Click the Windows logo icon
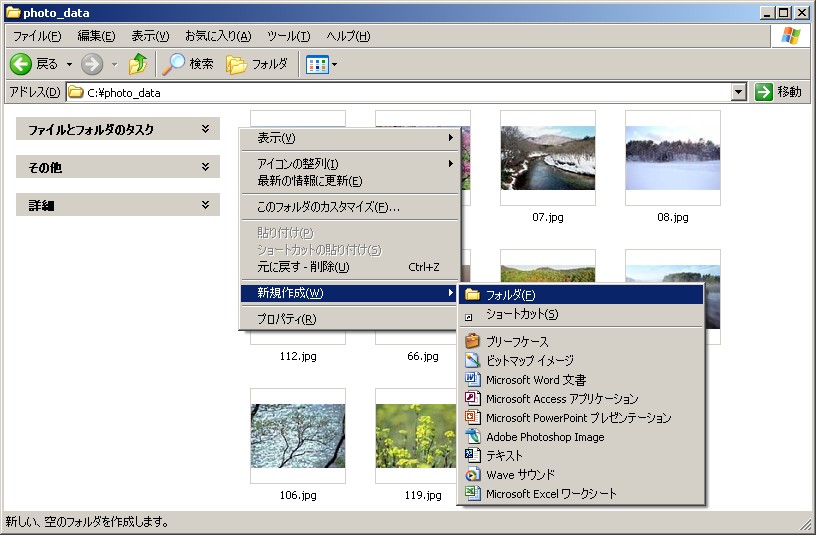The height and width of the screenshot is (535, 816). pos(790,36)
